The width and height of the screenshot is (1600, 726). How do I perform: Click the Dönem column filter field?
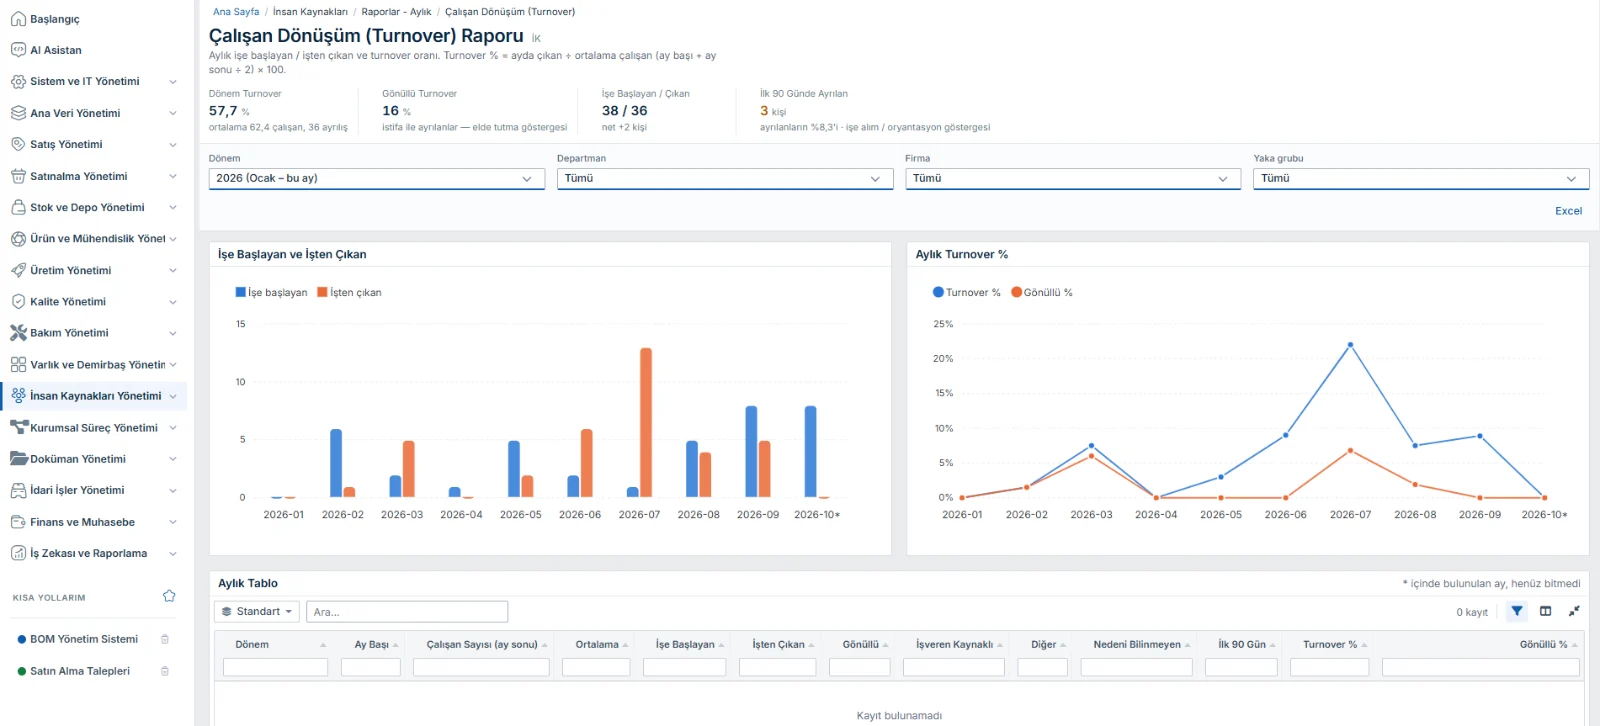coord(275,667)
